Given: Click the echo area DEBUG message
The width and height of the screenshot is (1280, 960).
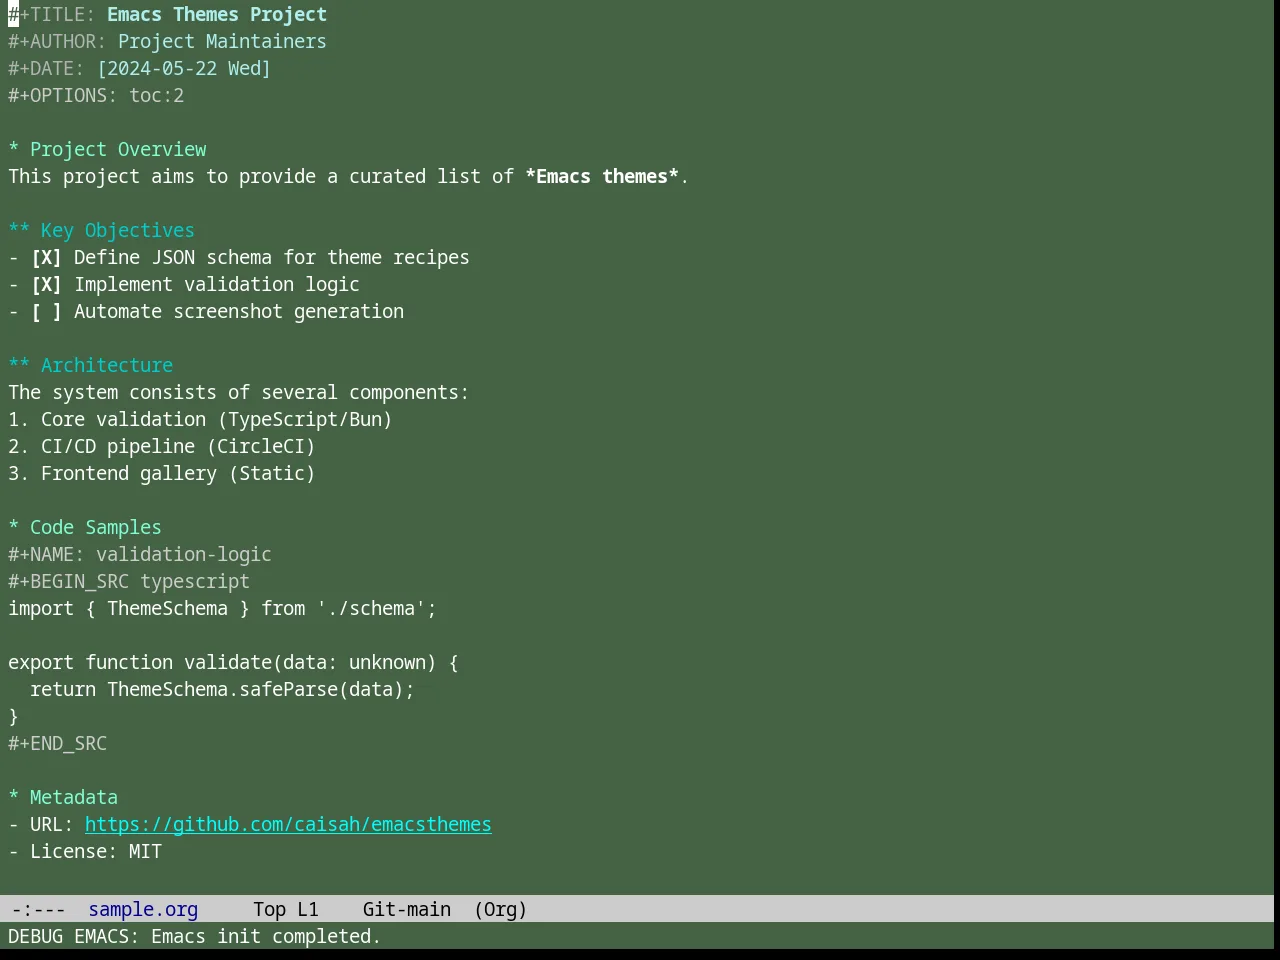Looking at the screenshot, I should (x=195, y=937).
